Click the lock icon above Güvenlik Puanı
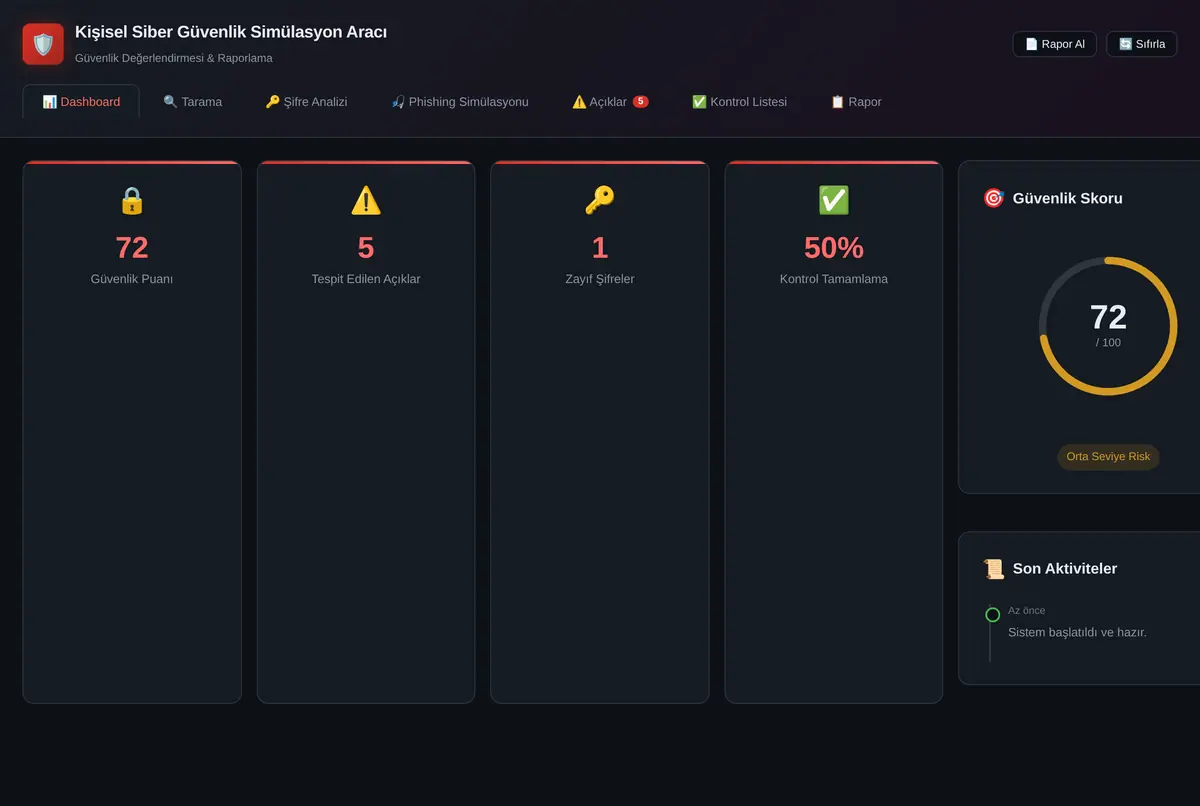This screenshot has width=1200, height=806. (x=132, y=200)
